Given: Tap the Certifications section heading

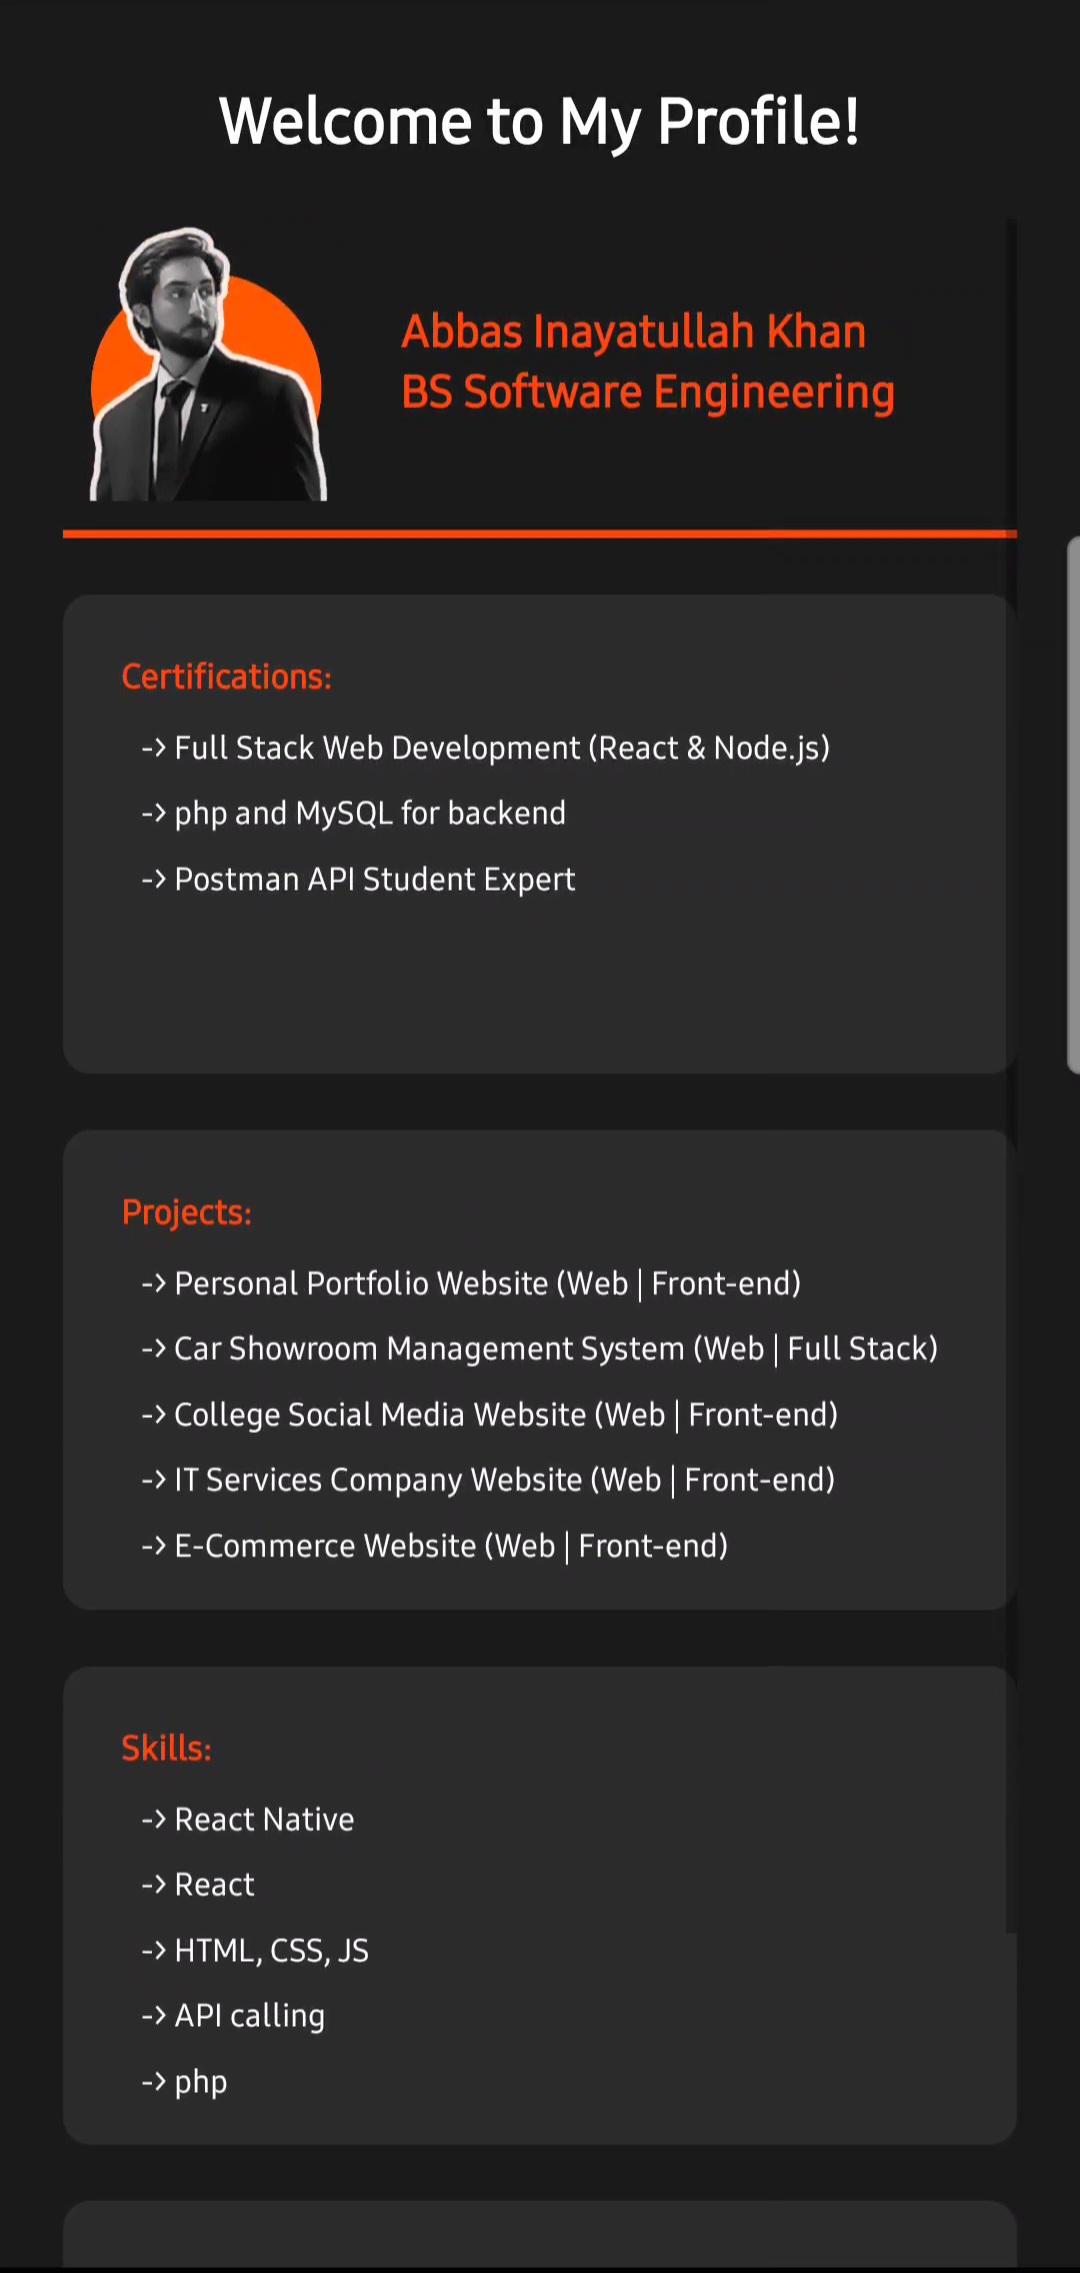Looking at the screenshot, I should [227, 677].
